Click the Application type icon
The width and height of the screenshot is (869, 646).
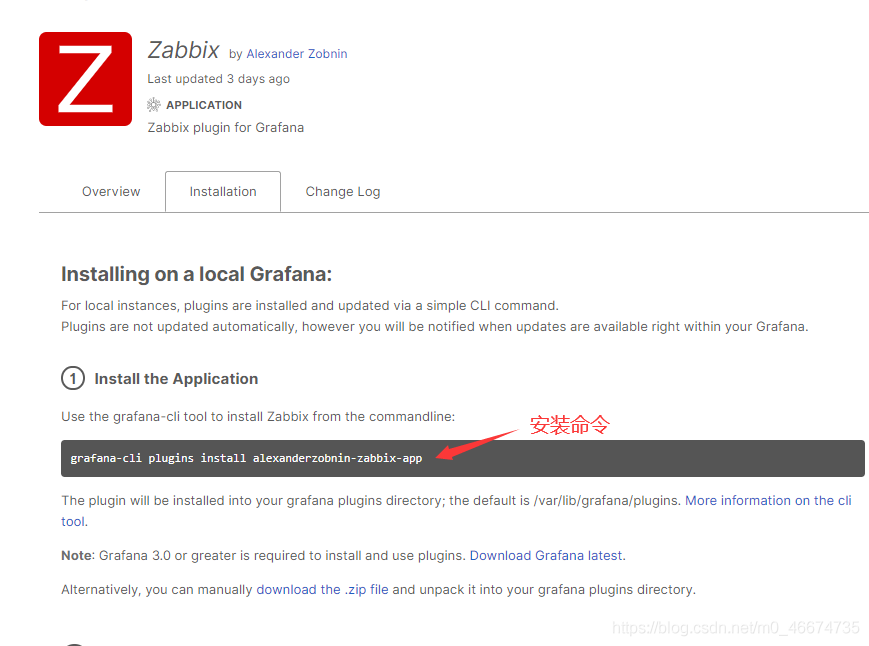153,105
